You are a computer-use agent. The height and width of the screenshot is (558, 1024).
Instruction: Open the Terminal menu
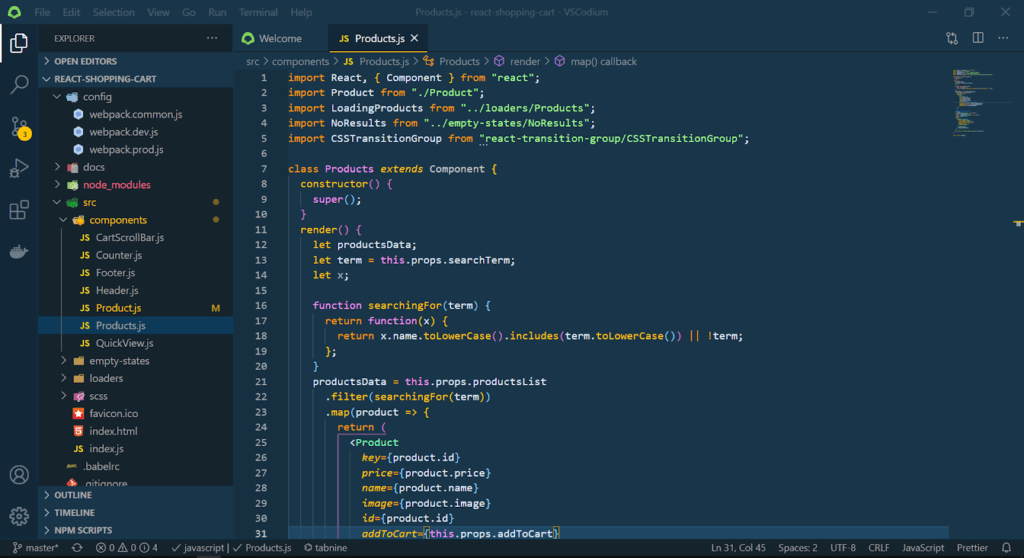(x=258, y=12)
